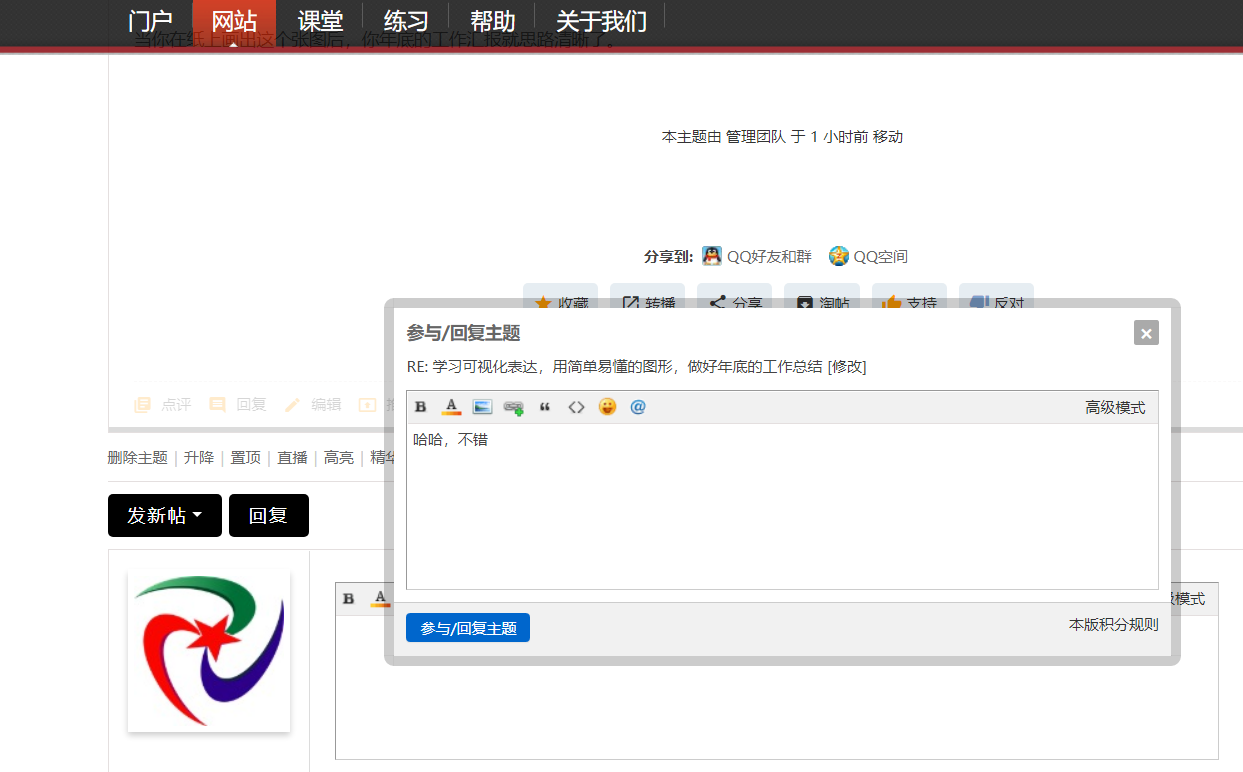Open the 发新帖 dropdown
Screen dimensions: 1243x772
tap(164, 515)
